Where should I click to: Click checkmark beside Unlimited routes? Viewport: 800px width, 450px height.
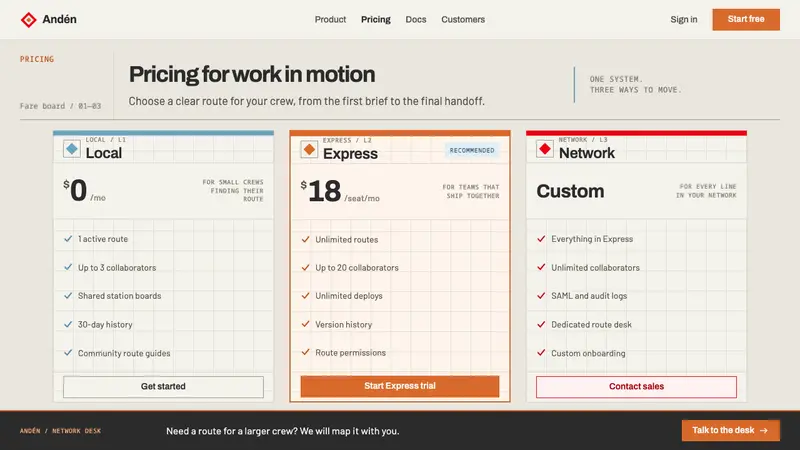(x=305, y=239)
